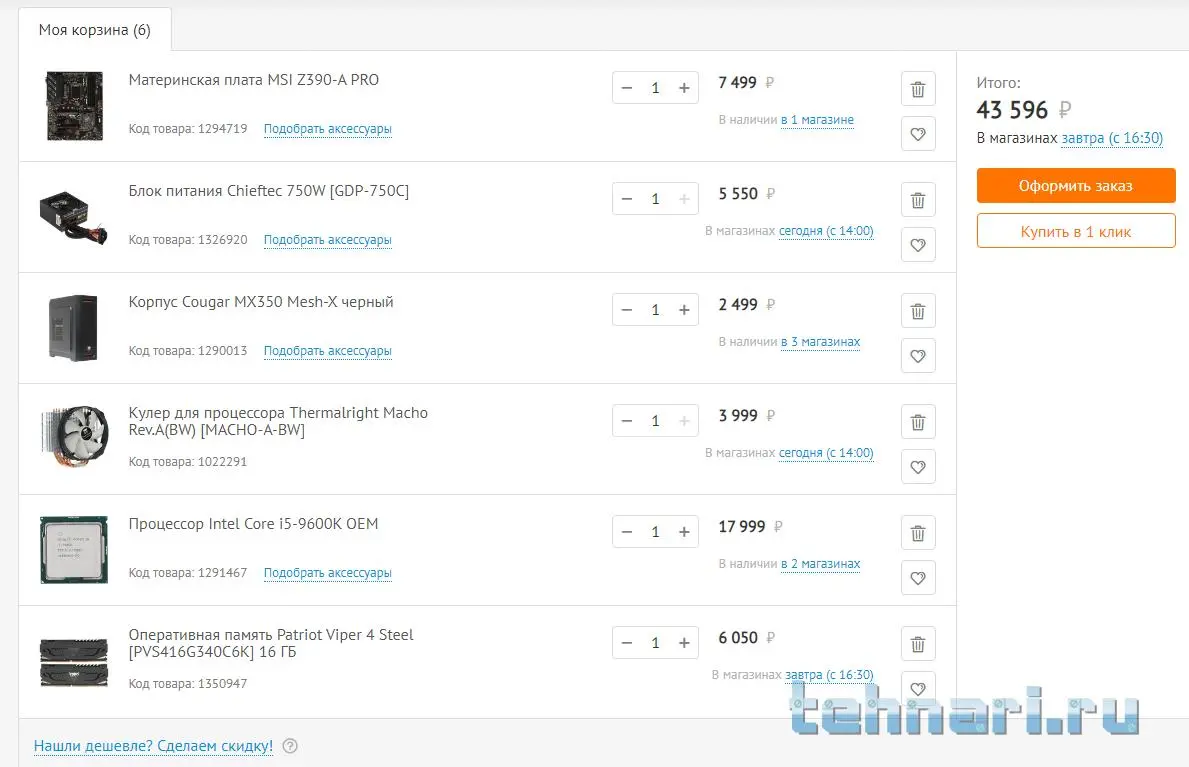Select the price 17 999
The width and height of the screenshot is (1189, 767).
pyautogui.click(x=742, y=527)
